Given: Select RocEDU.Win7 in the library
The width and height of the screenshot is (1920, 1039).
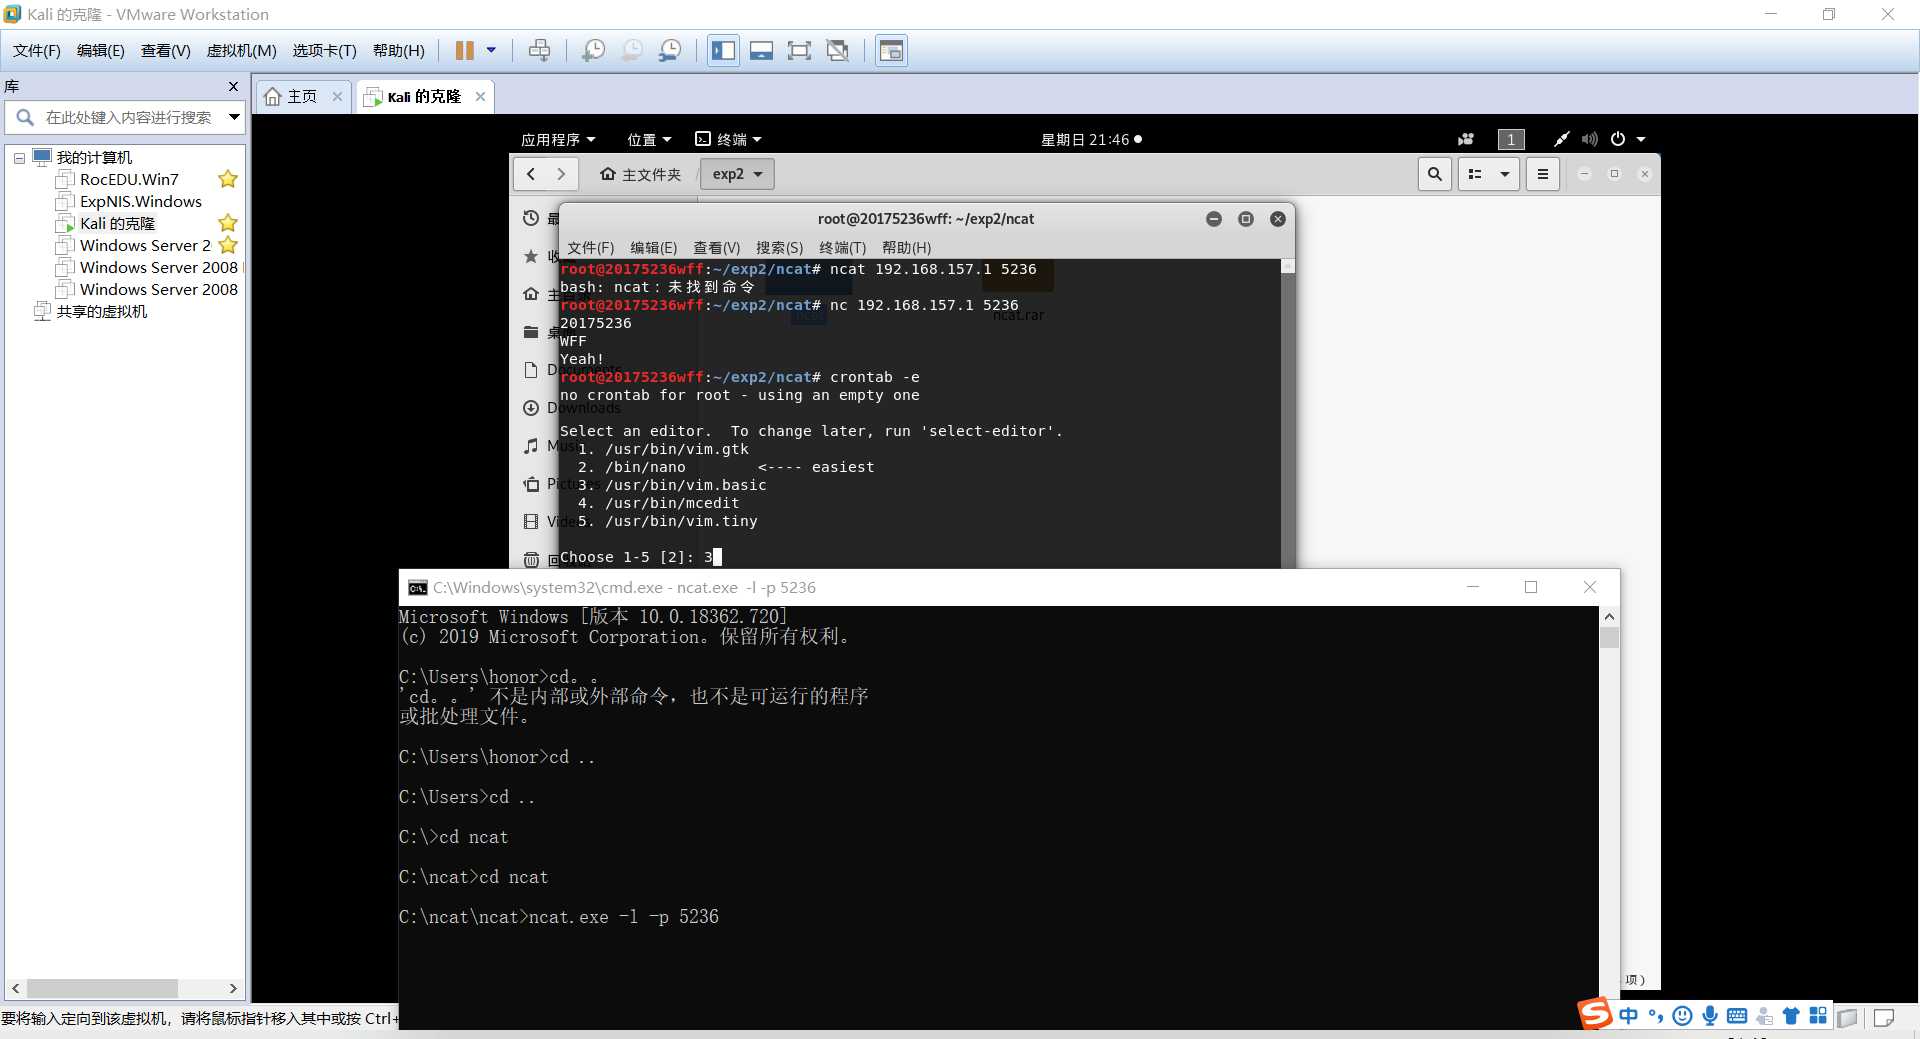Looking at the screenshot, I should coord(129,179).
